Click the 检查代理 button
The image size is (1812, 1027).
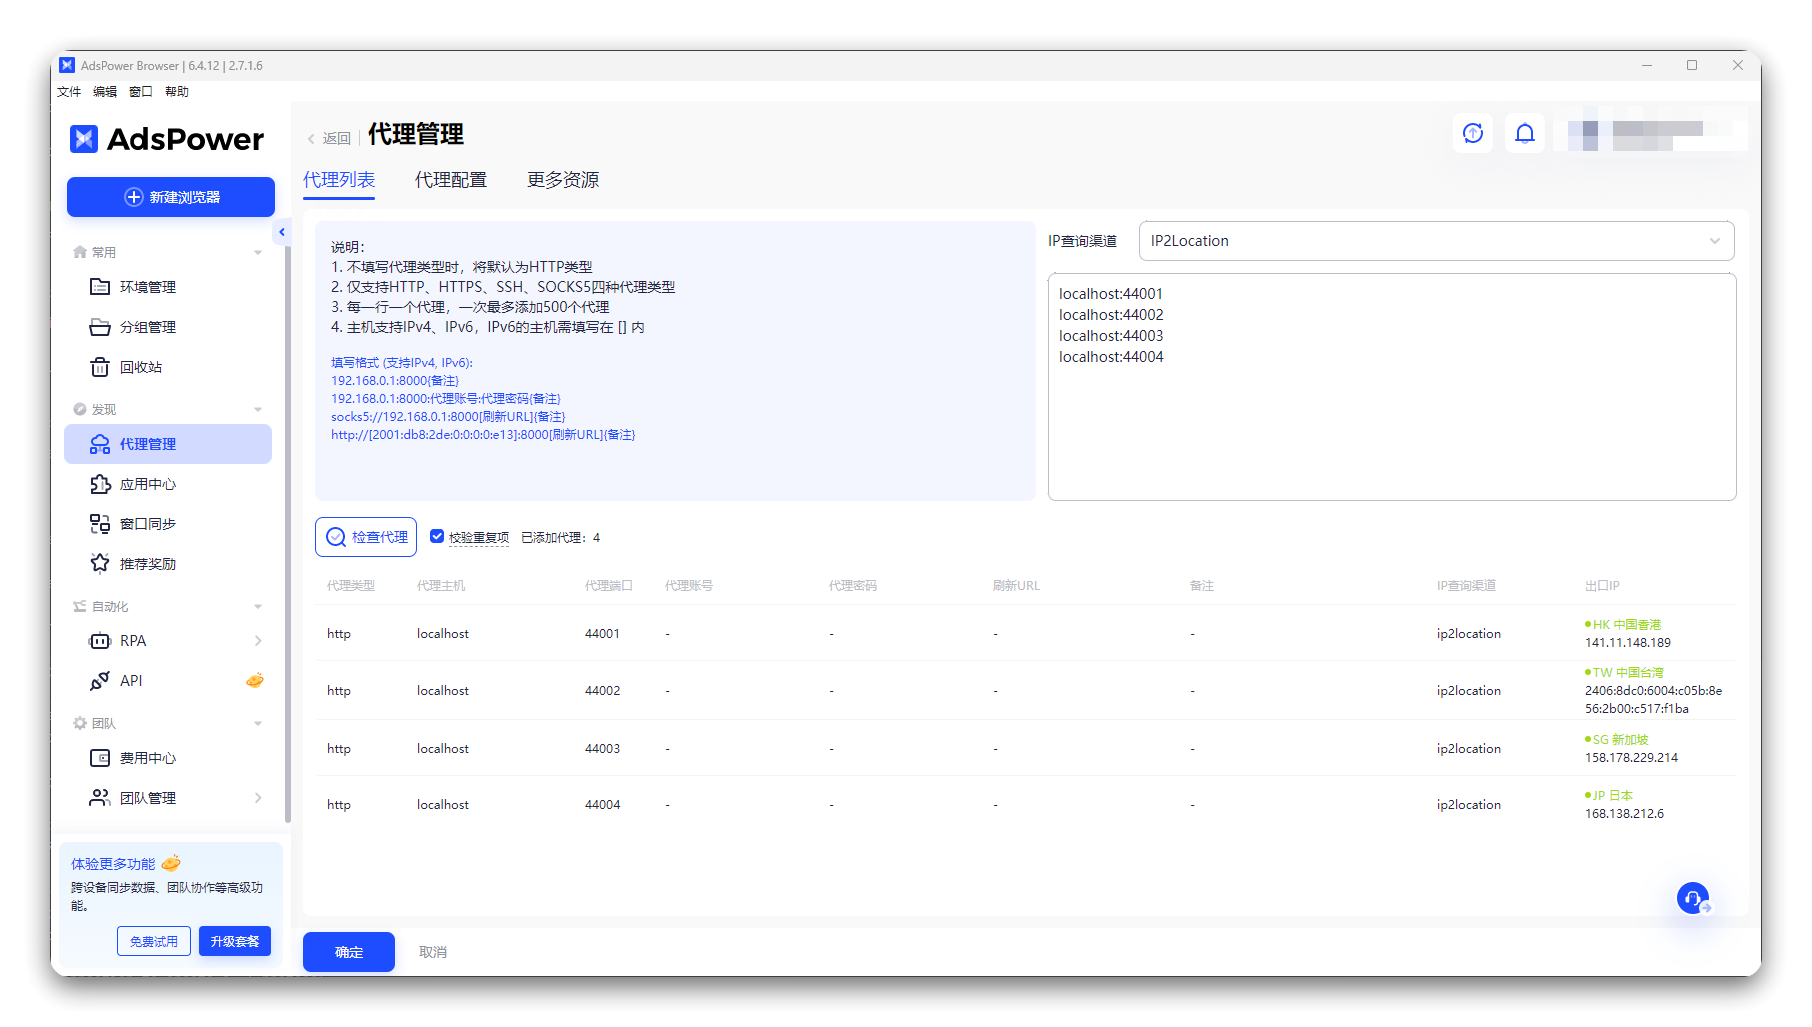pos(366,537)
